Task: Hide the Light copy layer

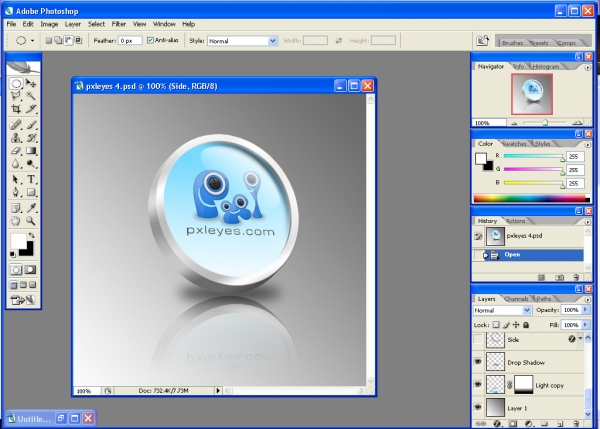Action: 478,384
